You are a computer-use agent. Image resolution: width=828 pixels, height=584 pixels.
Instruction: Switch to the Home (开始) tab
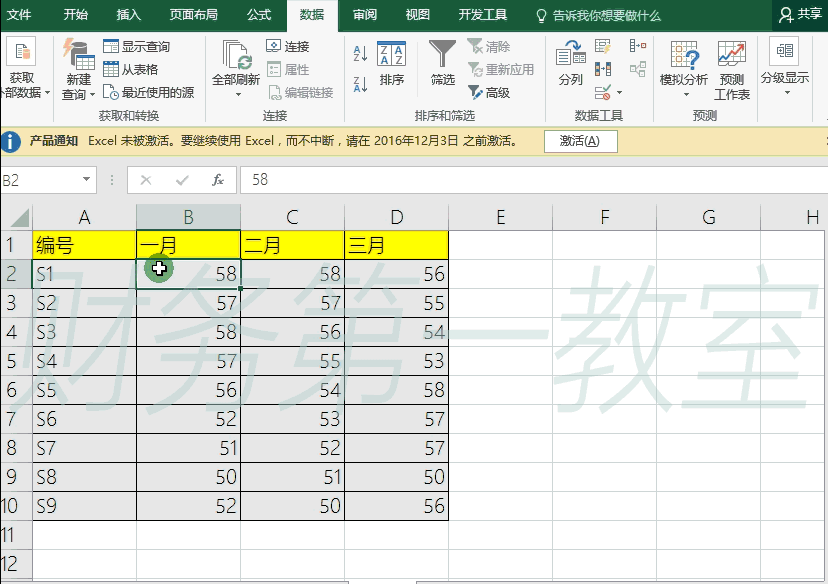[76, 15]
